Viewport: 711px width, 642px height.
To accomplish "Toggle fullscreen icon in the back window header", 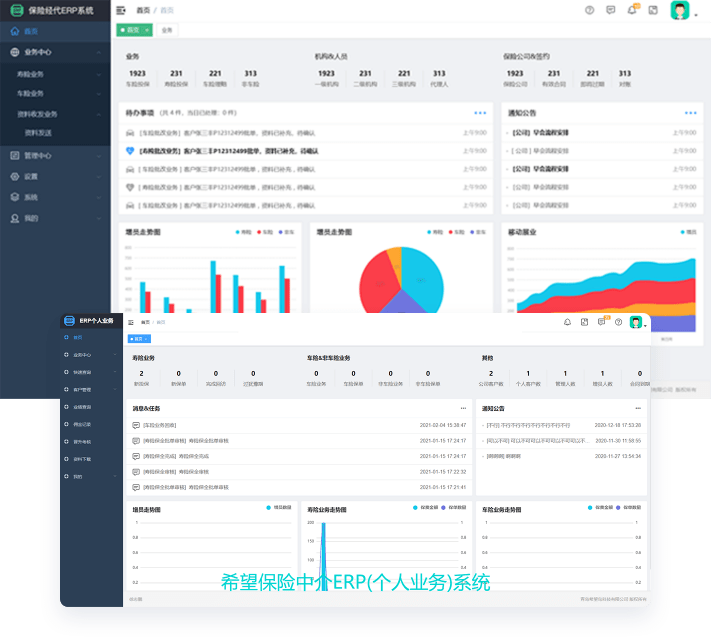I will coord(653,10).
